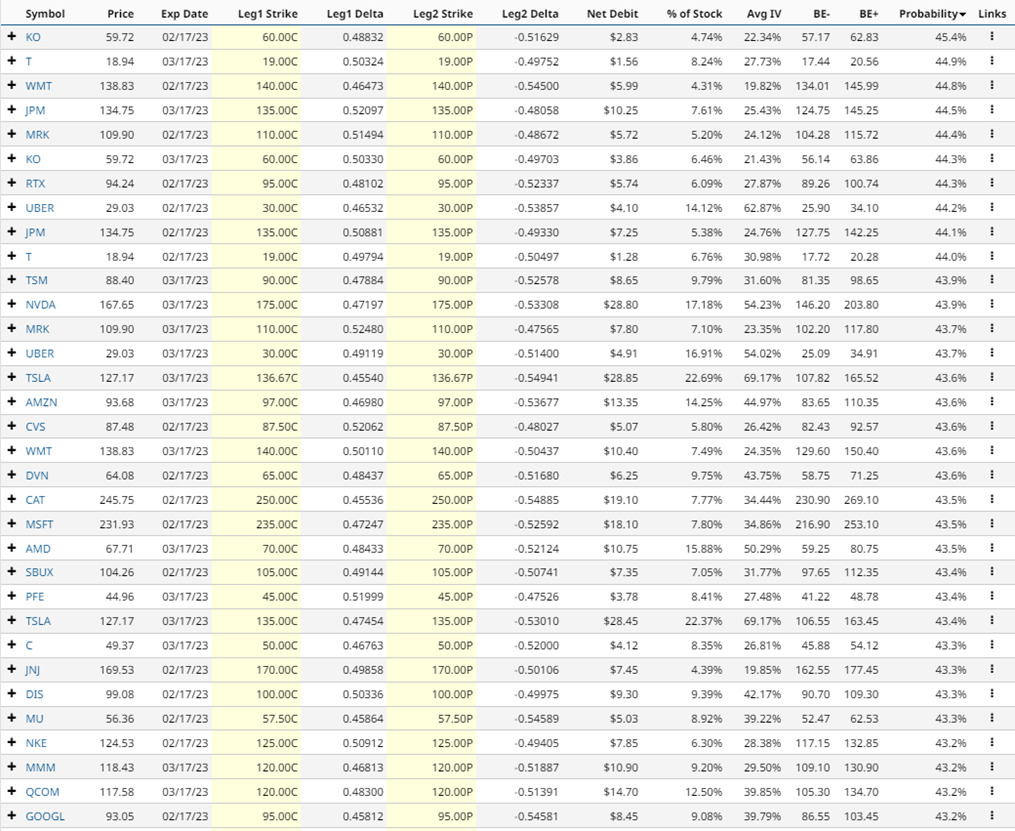Expand the CVS row with plus icon

pyautogui.click(x=11, y=426)
